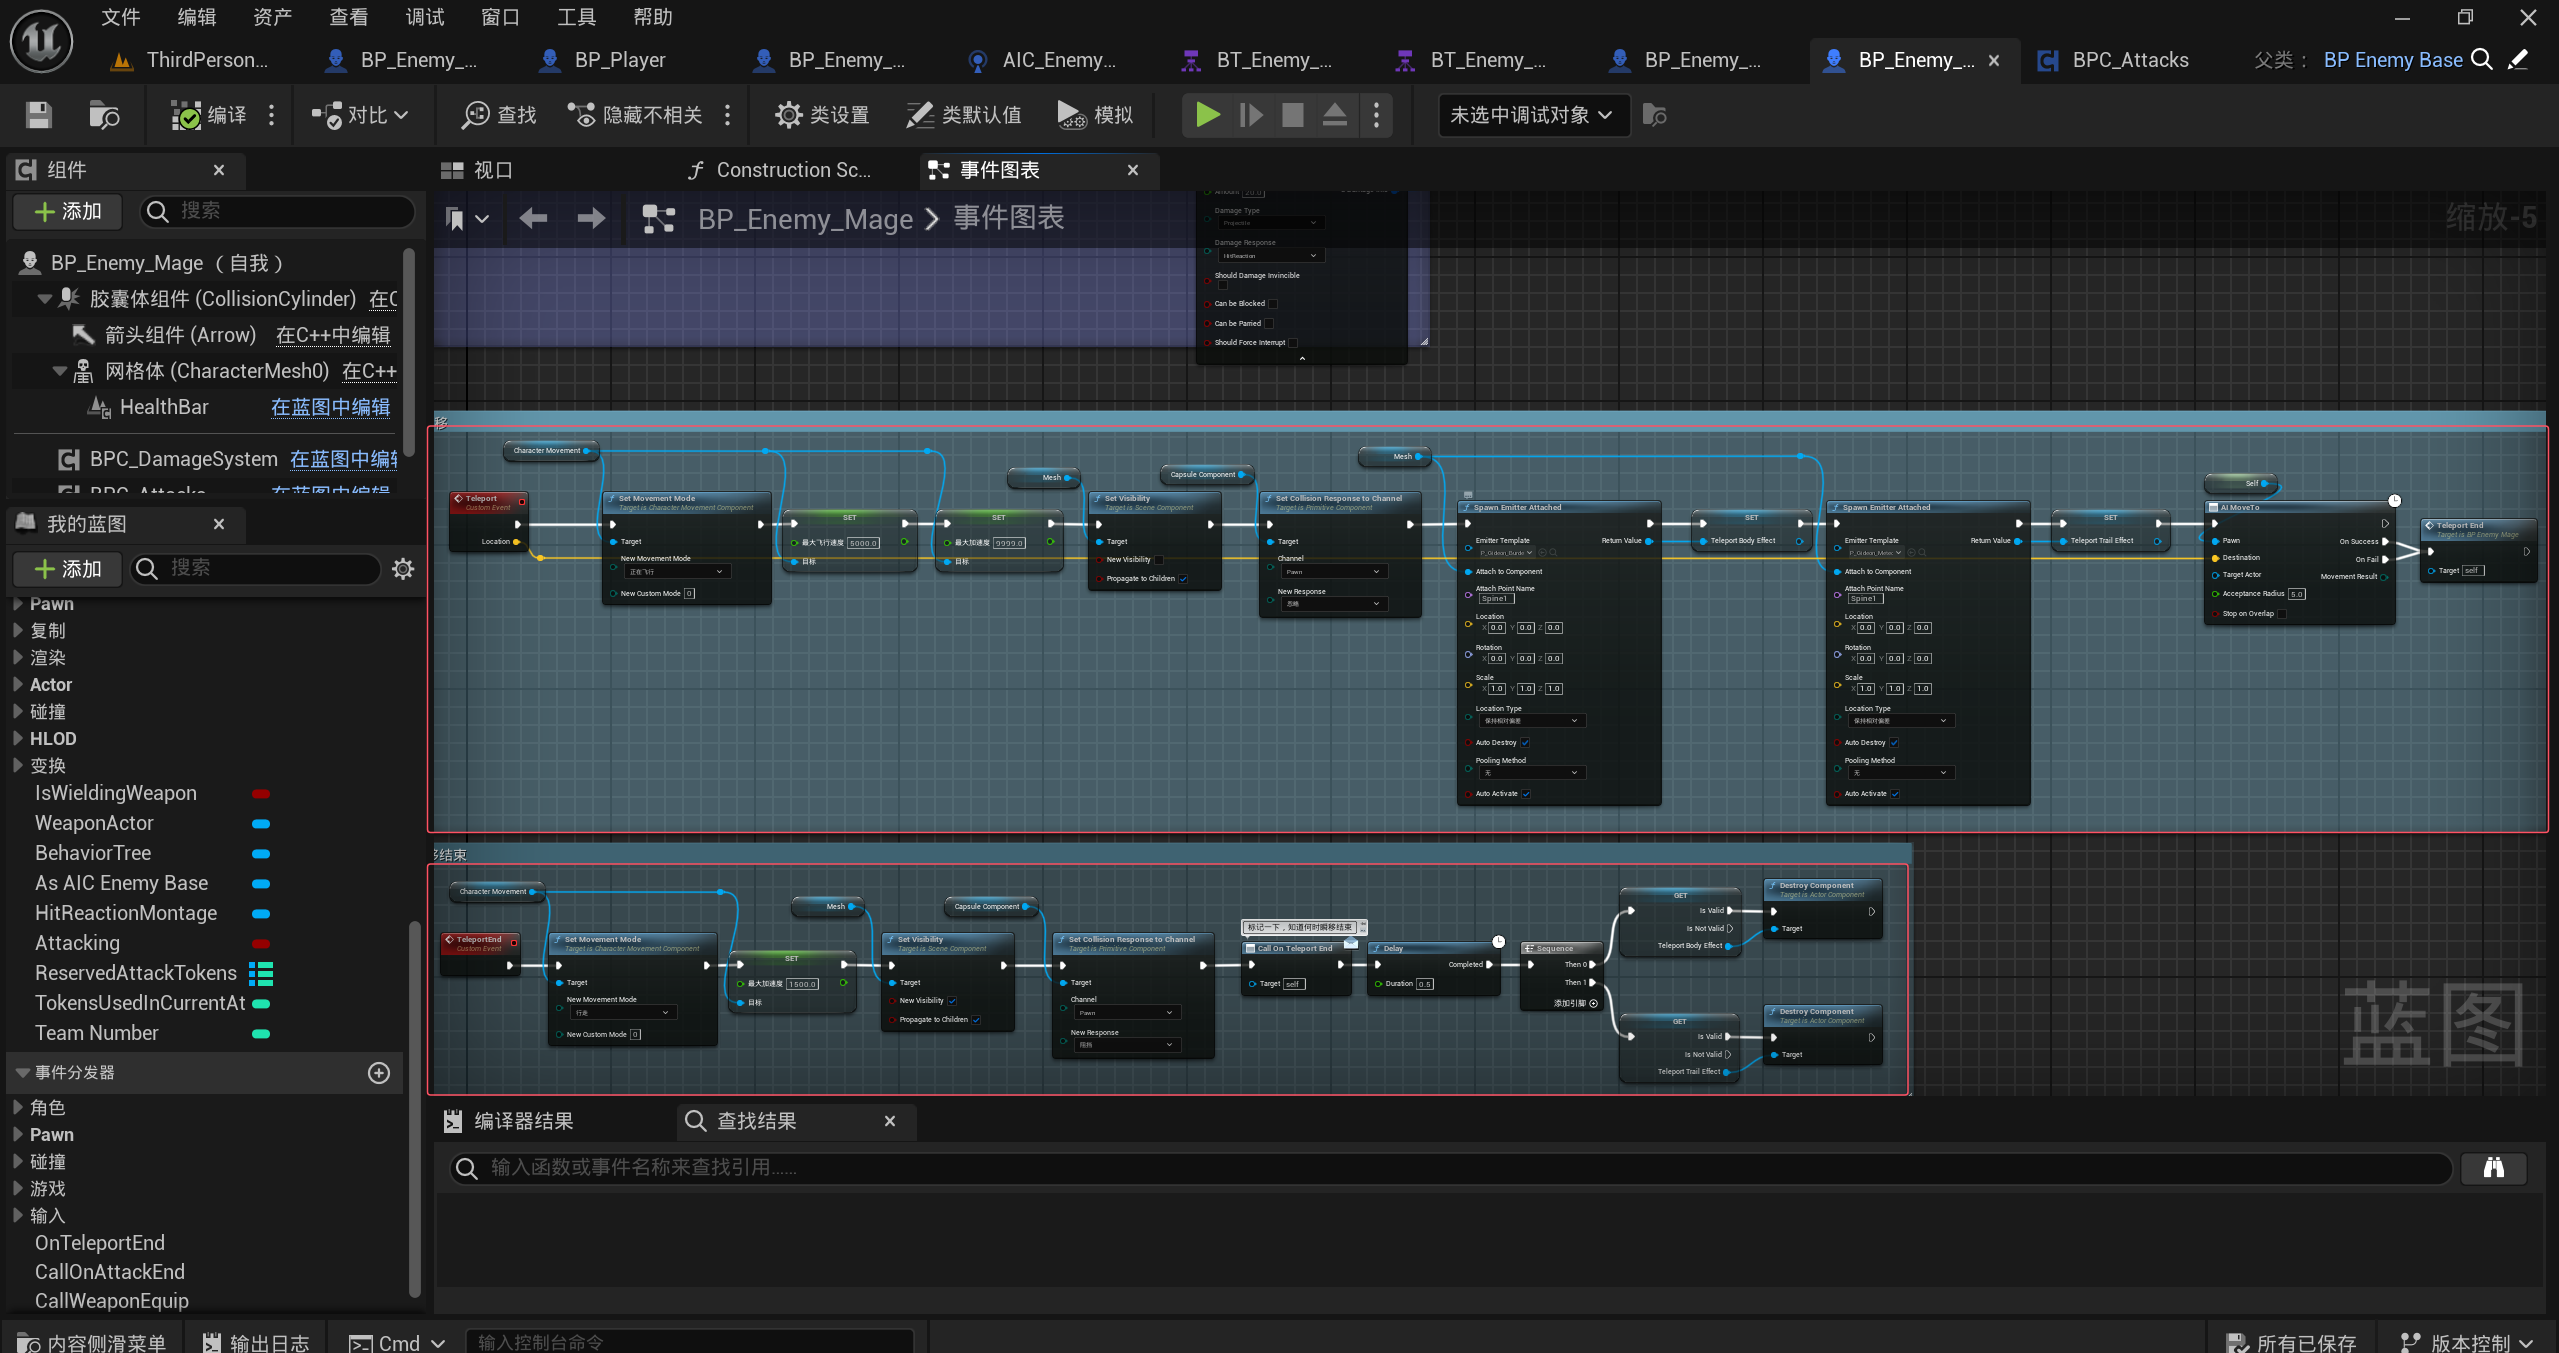Select the OnTeleportEnd dispatcher

click(x=100, y=1242)
